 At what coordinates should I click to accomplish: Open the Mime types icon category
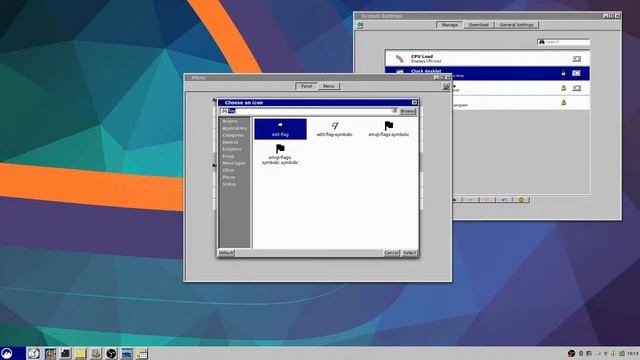(x=234, y=163)
